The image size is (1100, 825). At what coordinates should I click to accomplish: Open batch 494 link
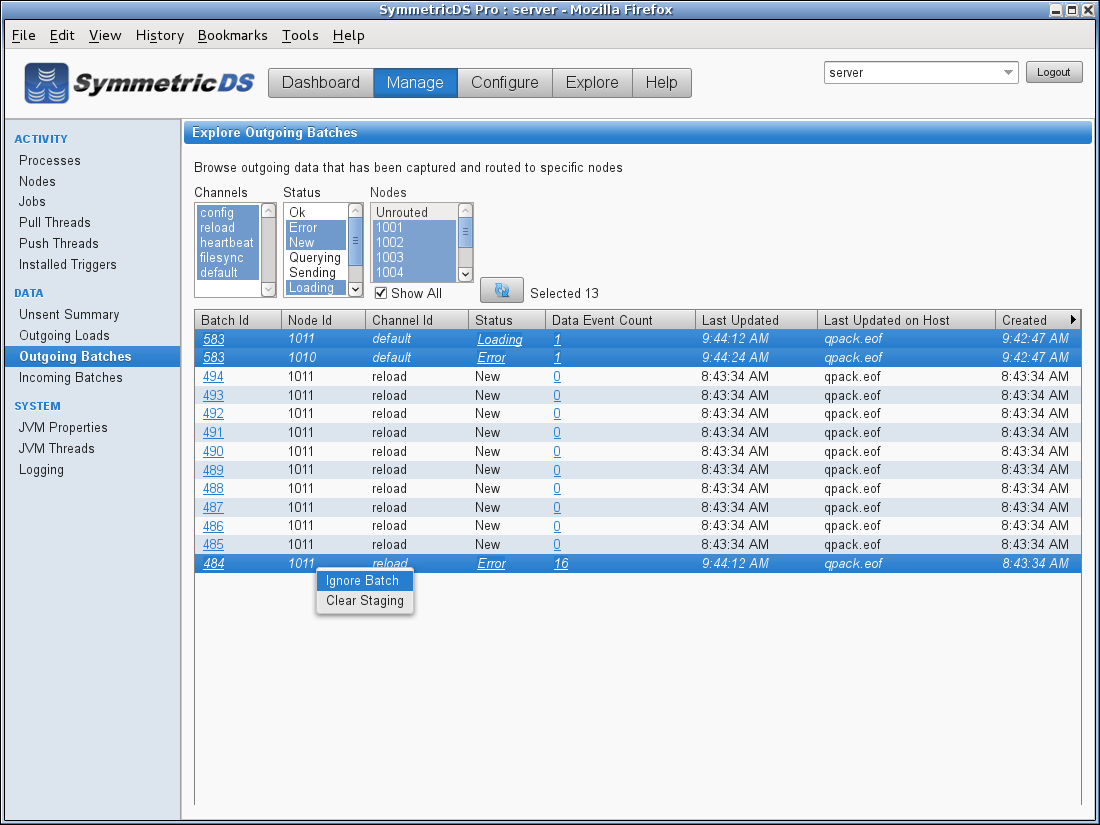click(213, 377)
